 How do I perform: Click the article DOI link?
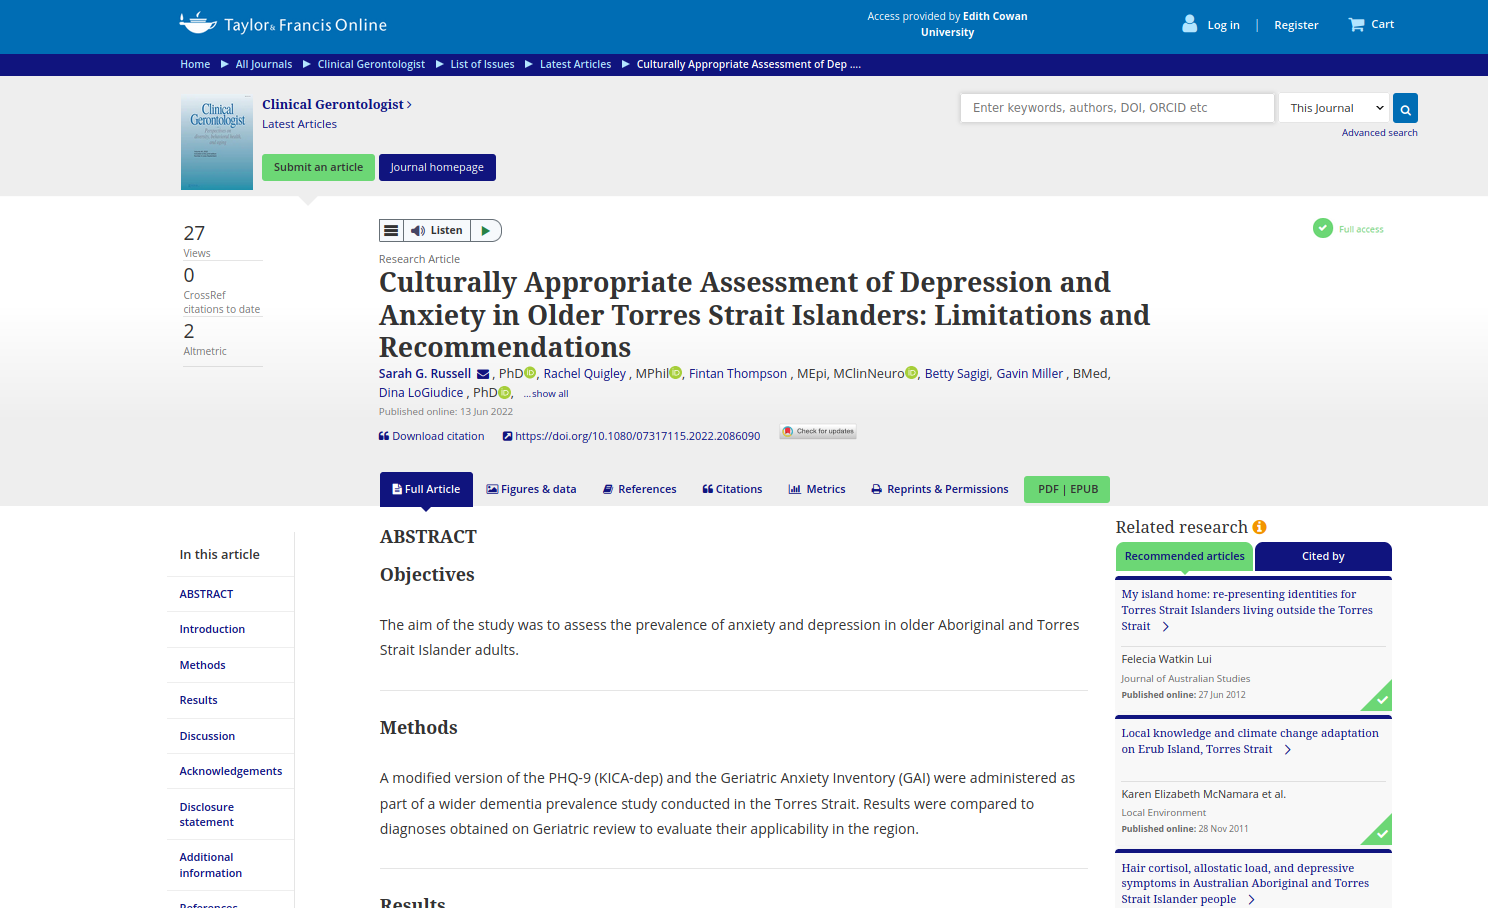pyautogui.click(x=637, y=436)
